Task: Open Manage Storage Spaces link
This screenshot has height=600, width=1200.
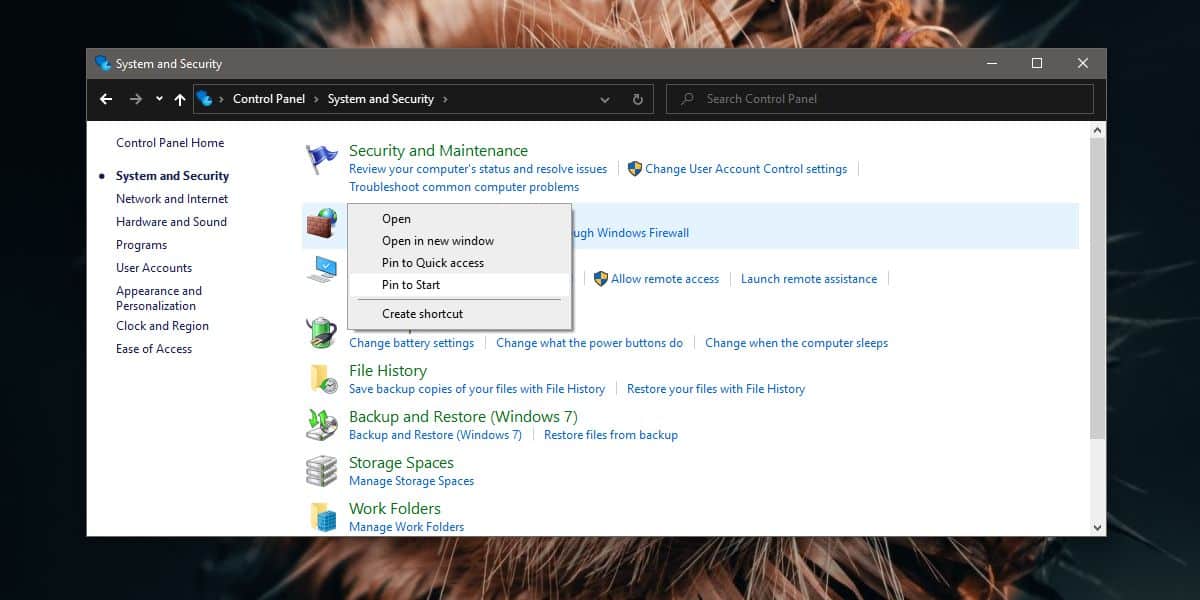Action: click(x=411, y=481)
